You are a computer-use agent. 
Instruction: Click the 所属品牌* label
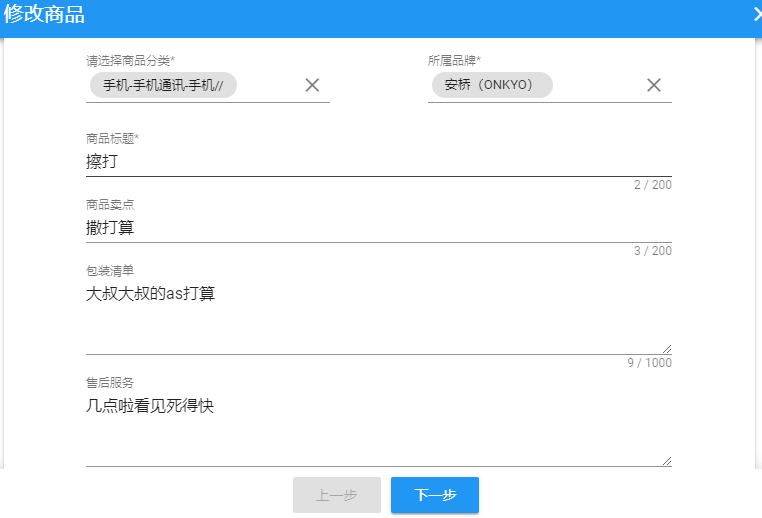tap(454, 61)
